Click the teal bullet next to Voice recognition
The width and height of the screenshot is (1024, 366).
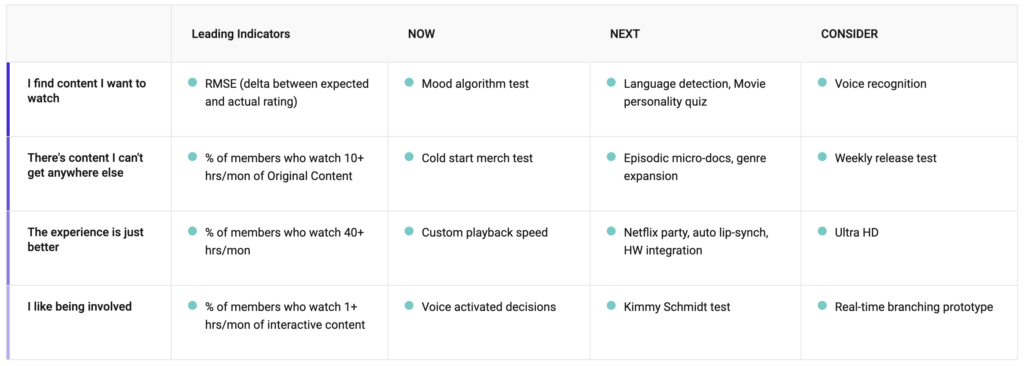point(822,82)
